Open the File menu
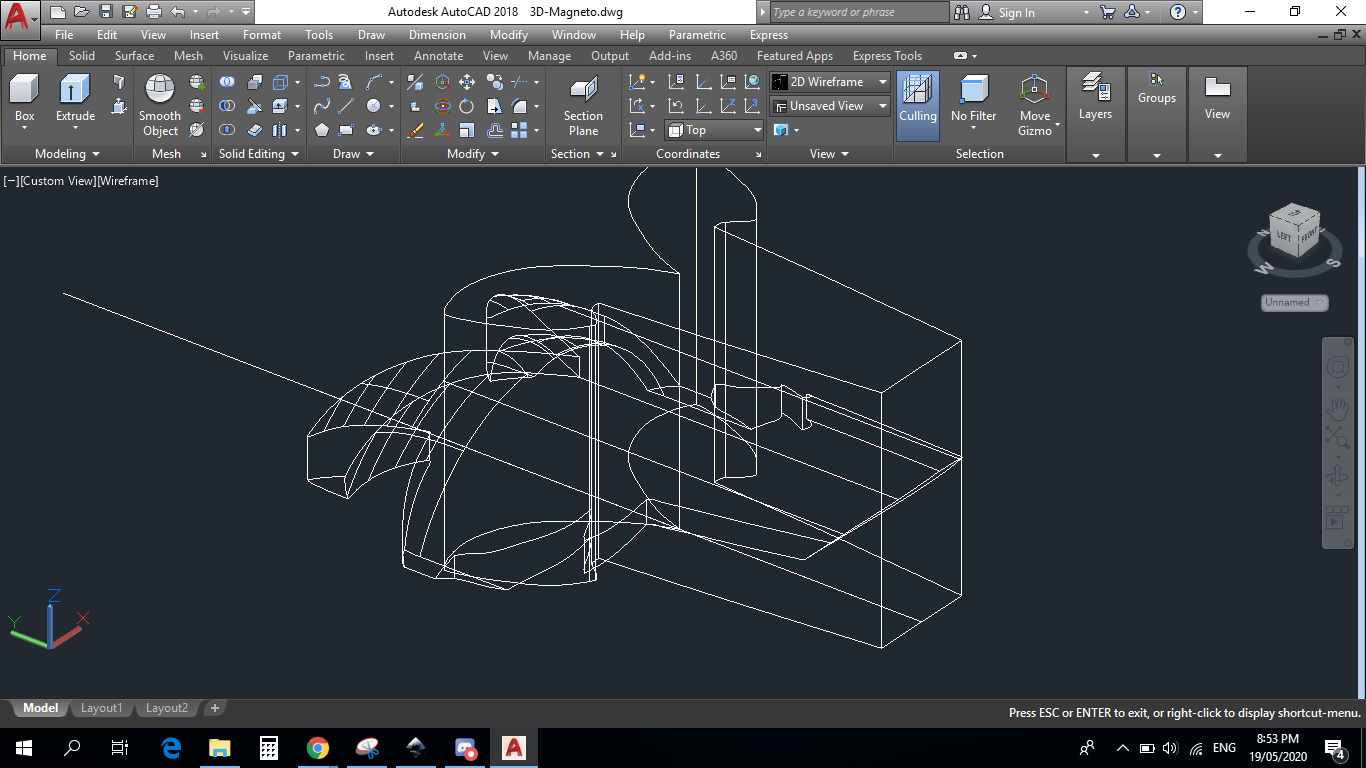 click(64, 35)
